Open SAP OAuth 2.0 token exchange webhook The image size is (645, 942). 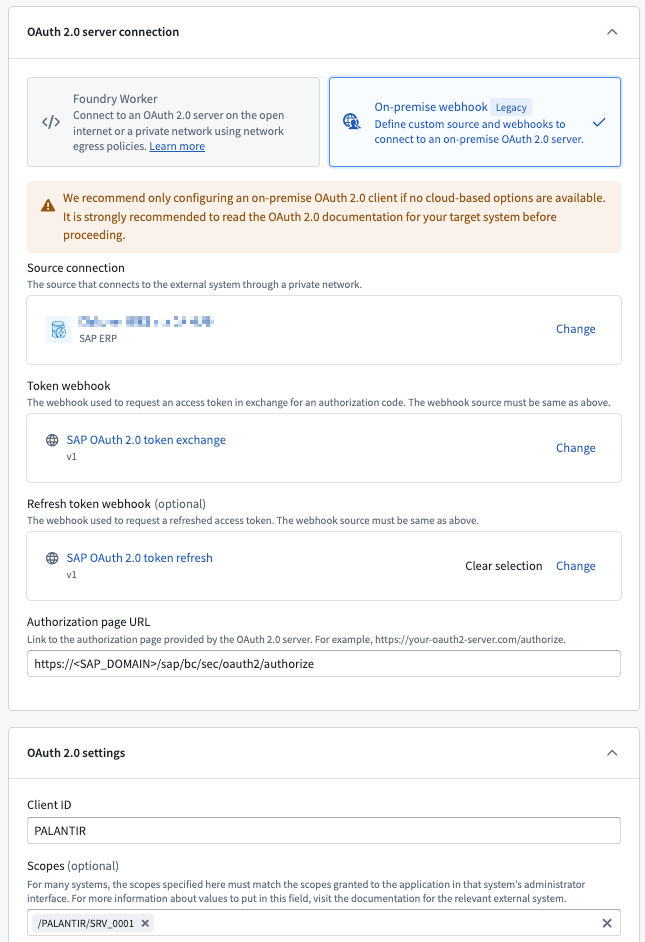[146, 440]
